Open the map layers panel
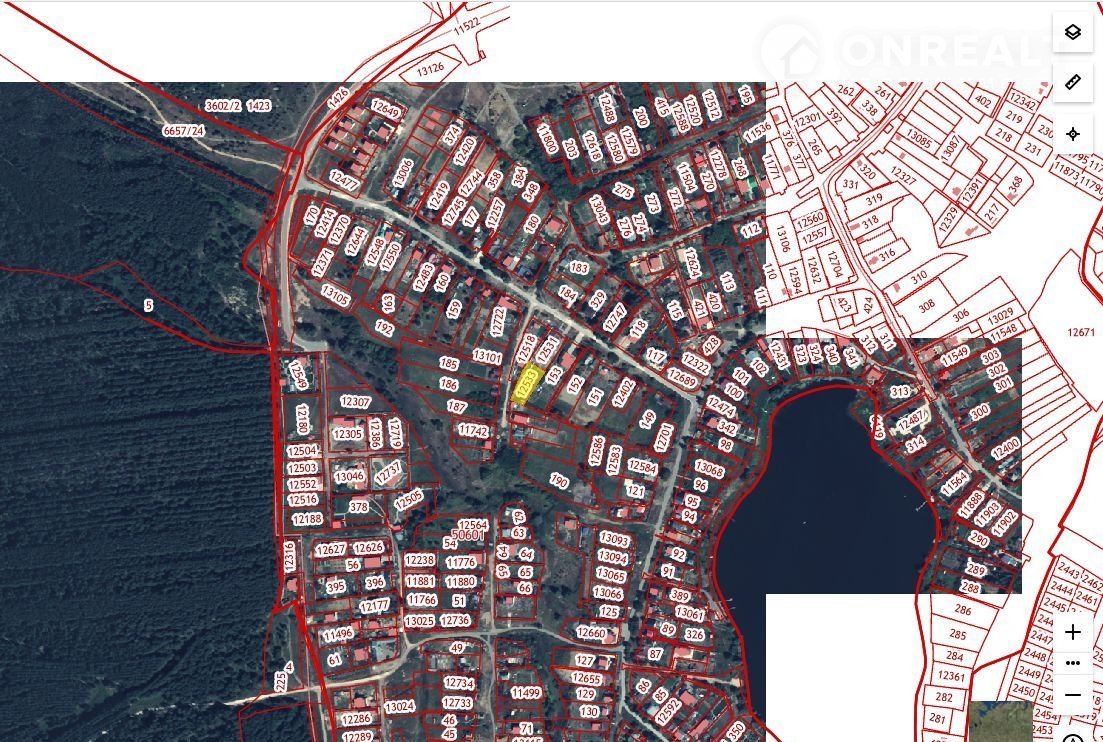Screen dimensions: 1103x742 tap(1072, 32)
